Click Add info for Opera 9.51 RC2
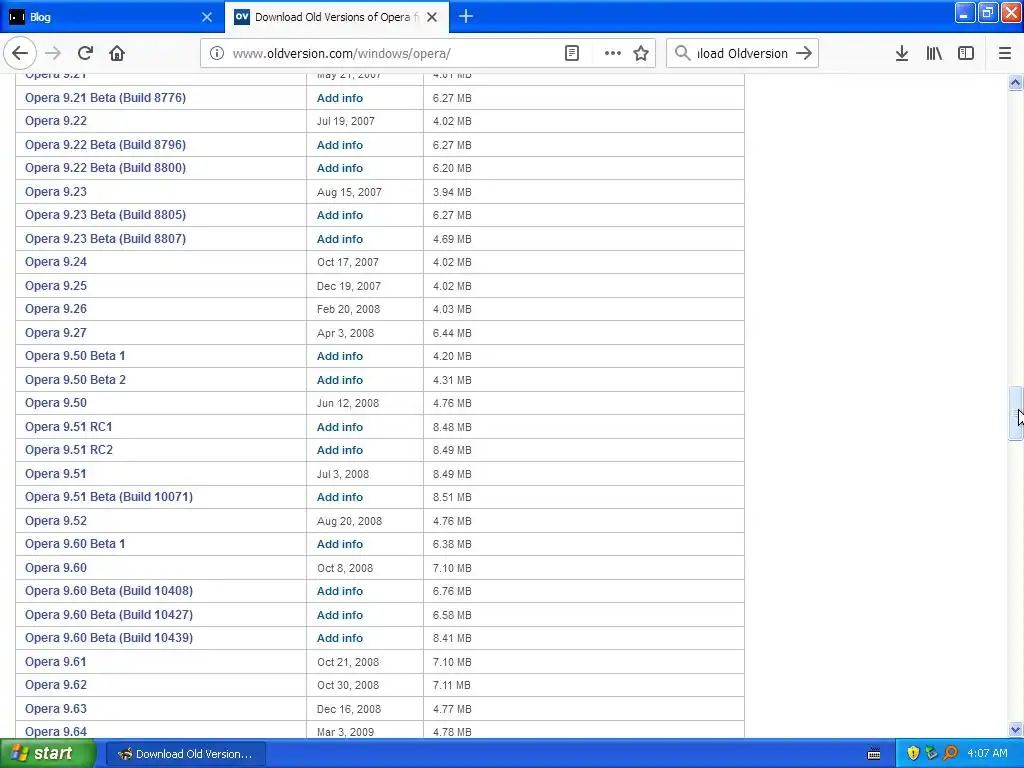The image size is (1024, 768). point(340,450)
